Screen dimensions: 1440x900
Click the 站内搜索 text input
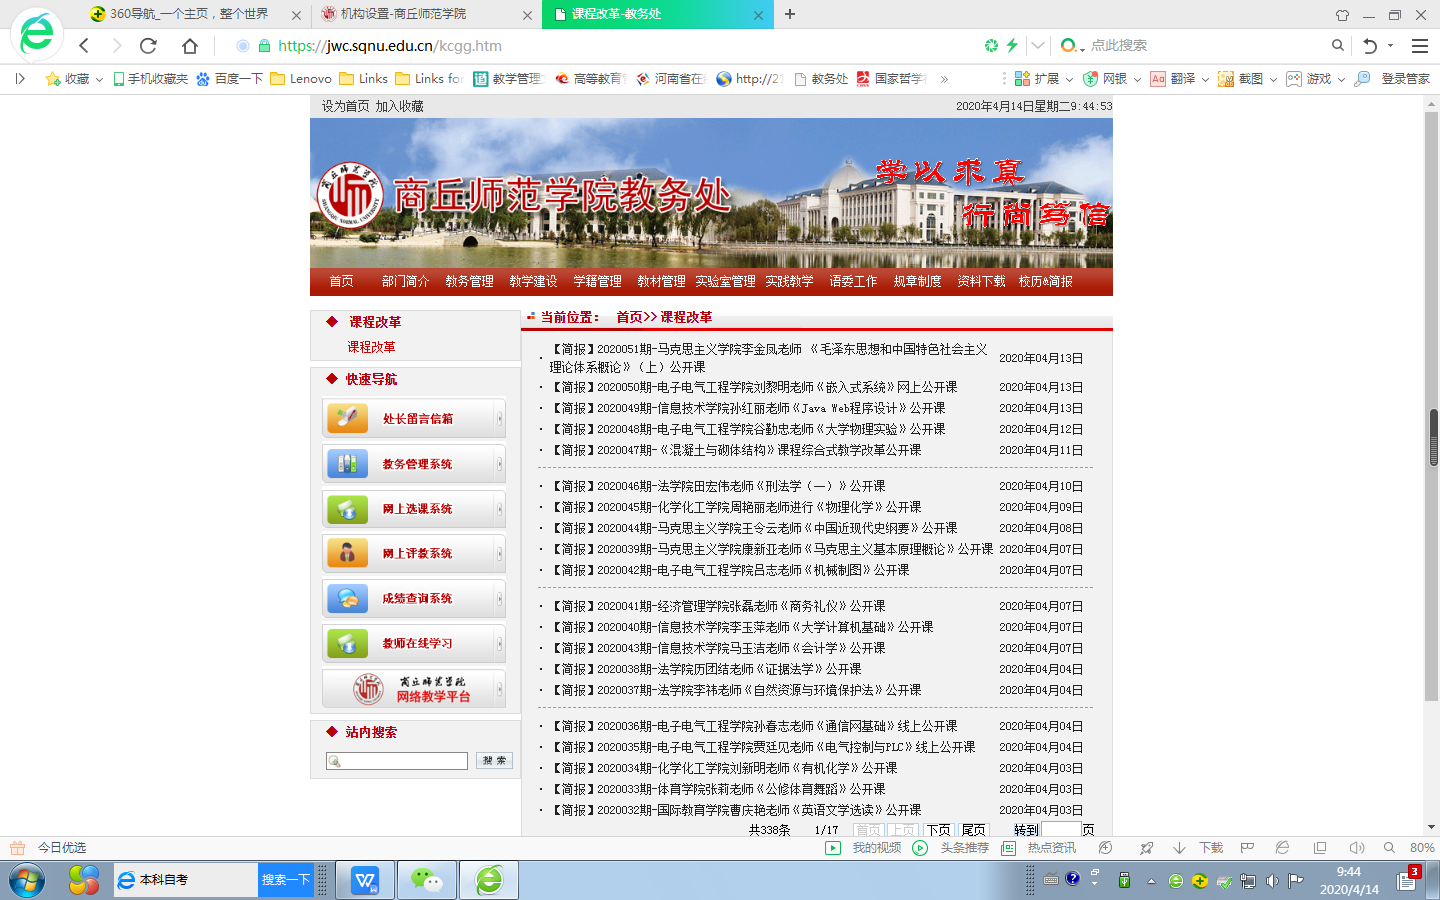(x=397, y=761)
